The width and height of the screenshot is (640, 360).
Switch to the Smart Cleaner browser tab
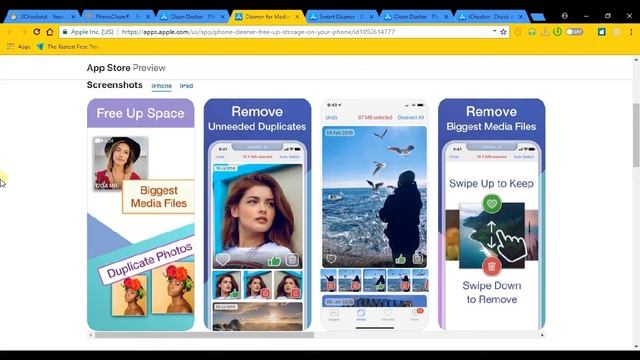341,17
